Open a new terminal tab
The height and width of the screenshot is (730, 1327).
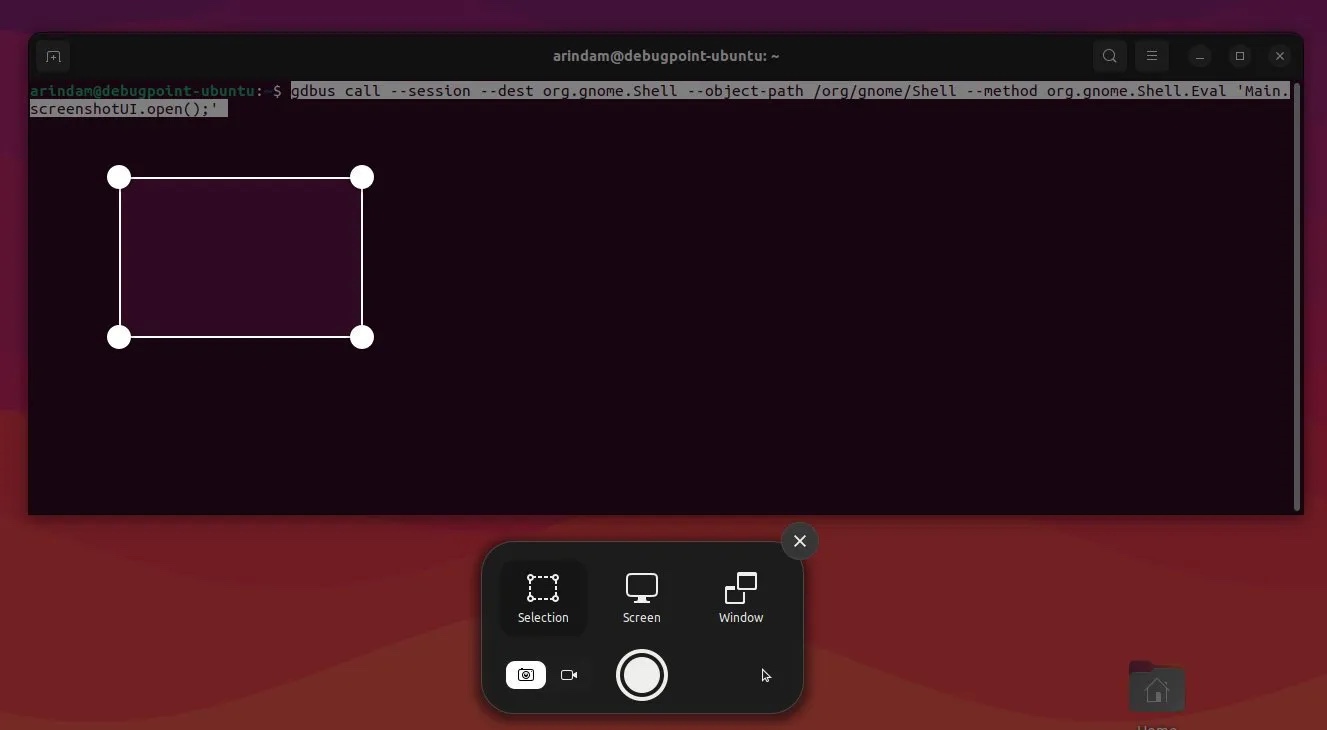[53, 56]
